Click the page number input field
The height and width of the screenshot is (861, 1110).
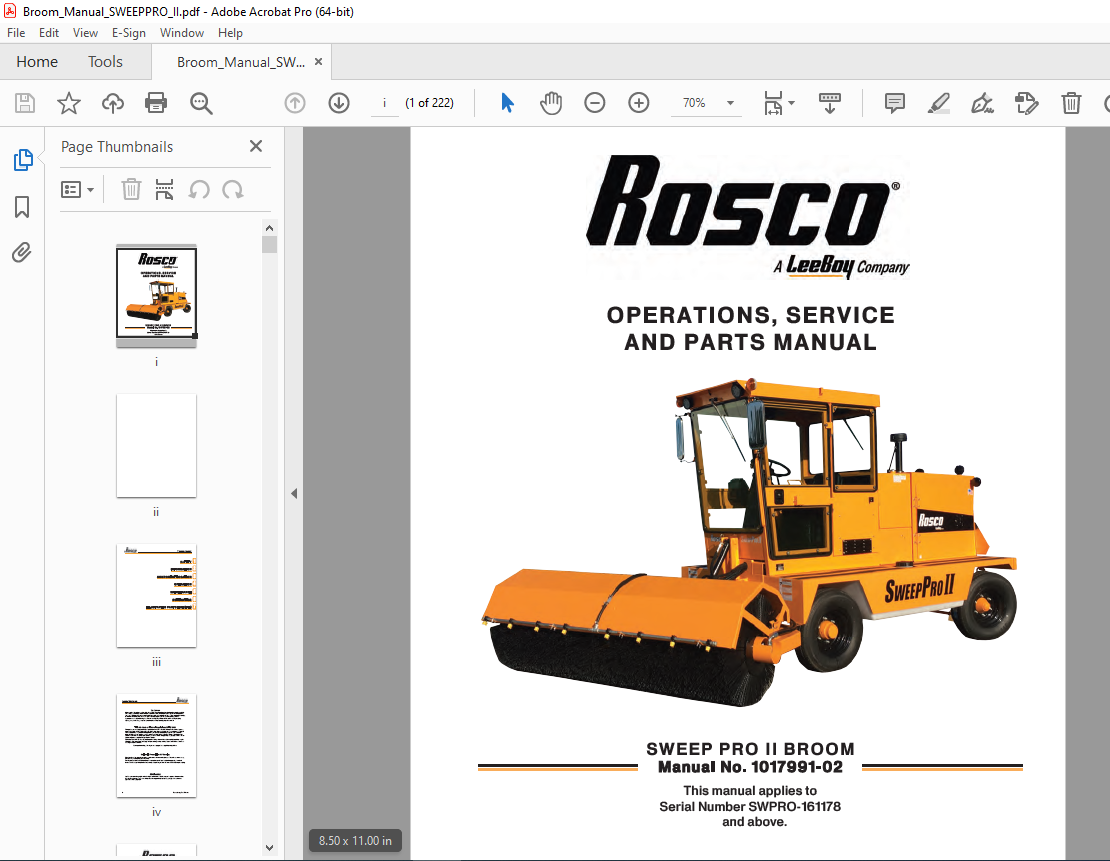(x=384, y=103)
